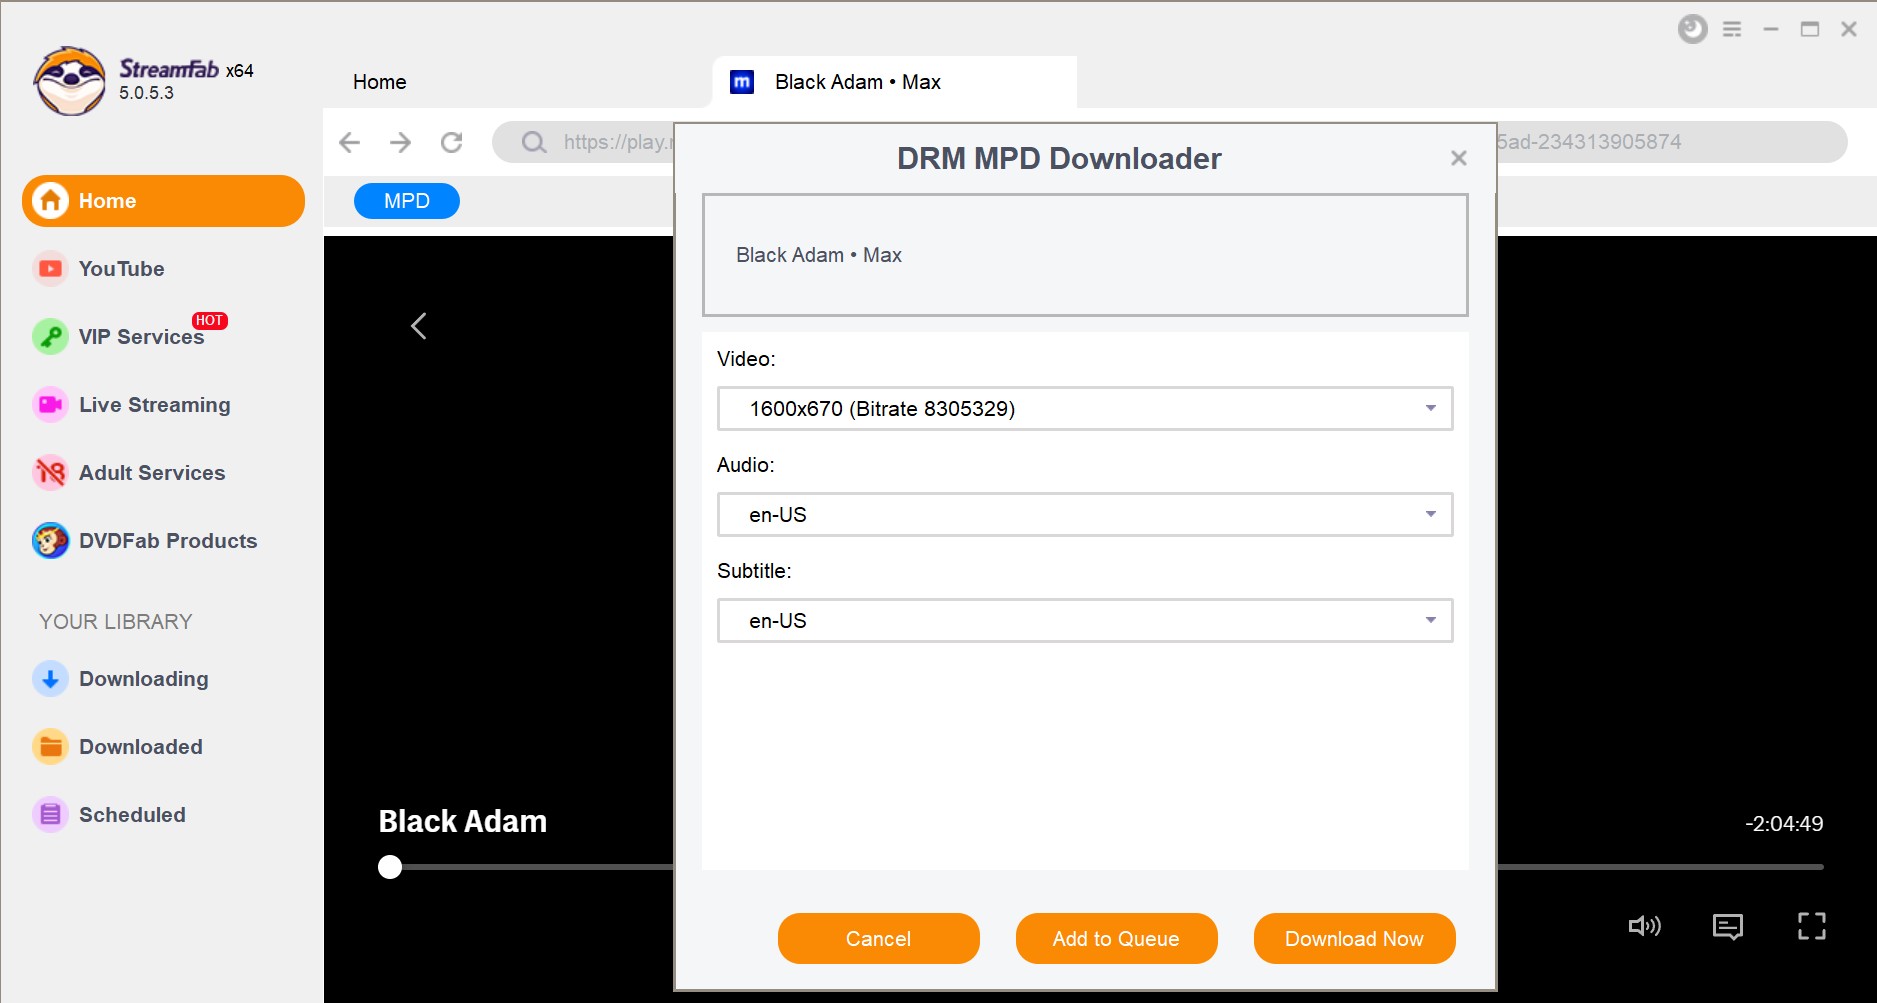1877x1003 pixels.
Task: Open the Subtitle language dropdown
Action: pyautogui.click(x=1085, y=621)
